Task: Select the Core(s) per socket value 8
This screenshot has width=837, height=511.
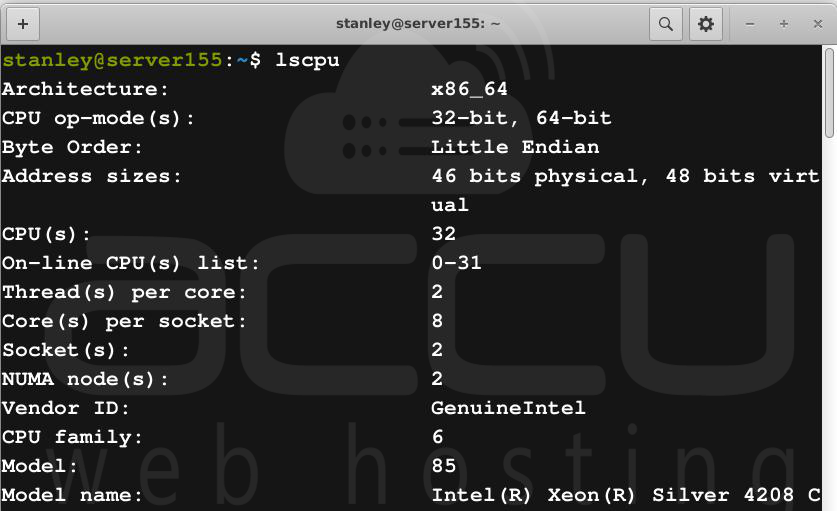Action: pyautogui.click(x=437, y=320)
